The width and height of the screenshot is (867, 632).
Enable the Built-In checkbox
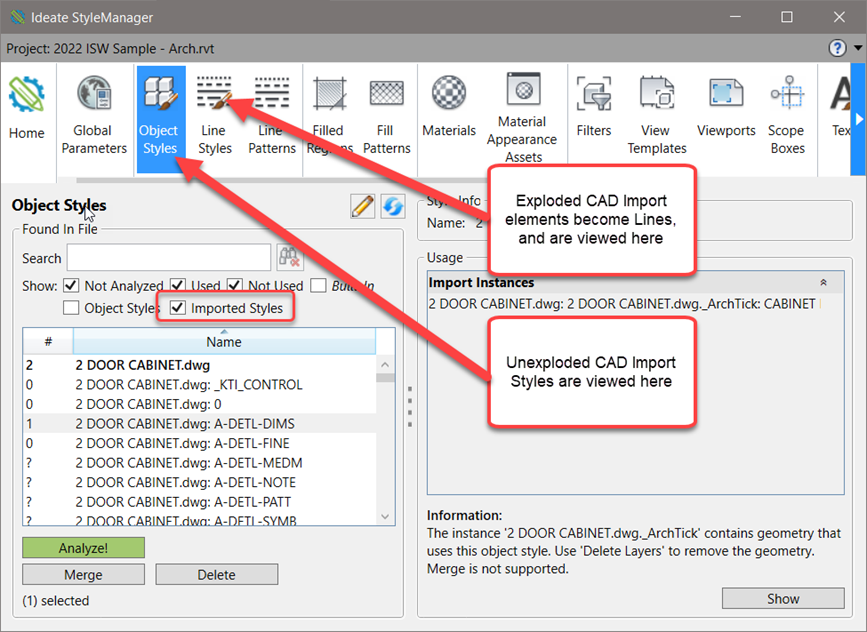click(x=318, y=285)
